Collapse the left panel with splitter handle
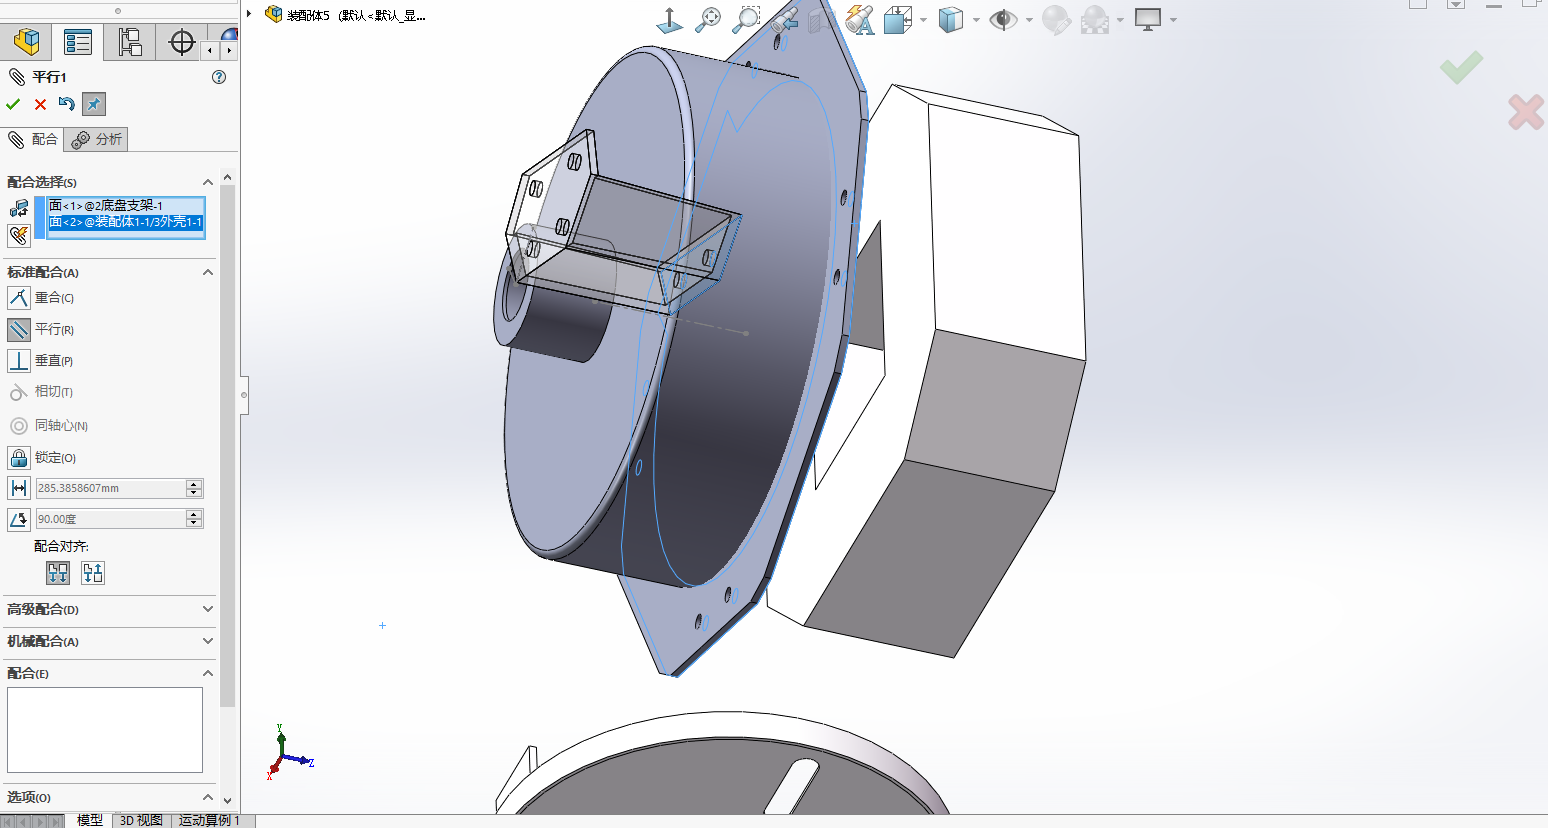The height and width of the screenshot is (828, 1548). coord(244,395)
